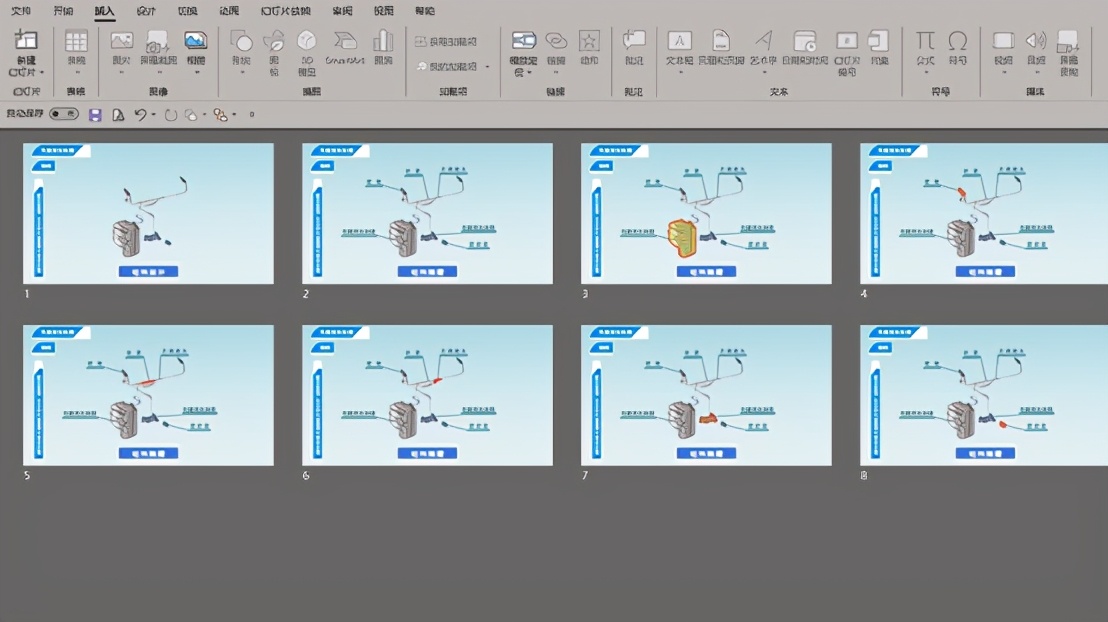Click the Video icon
This screenshot has width=1108, height=622.
(1003, 40)
